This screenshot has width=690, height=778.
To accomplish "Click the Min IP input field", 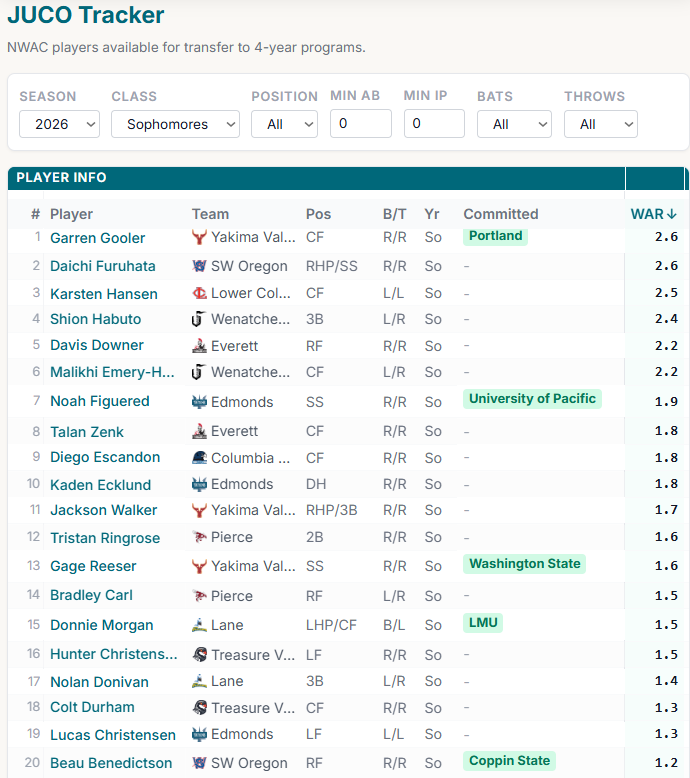I will pyautogui.click(x=435, y=124).
